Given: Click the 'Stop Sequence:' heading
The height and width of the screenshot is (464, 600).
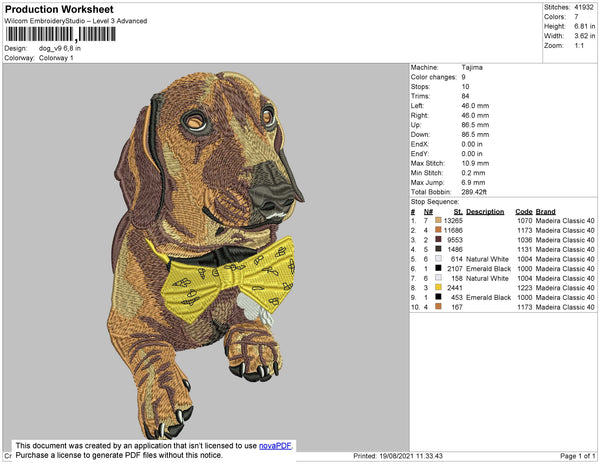Looking at the screenshot, I should point(435,202).
